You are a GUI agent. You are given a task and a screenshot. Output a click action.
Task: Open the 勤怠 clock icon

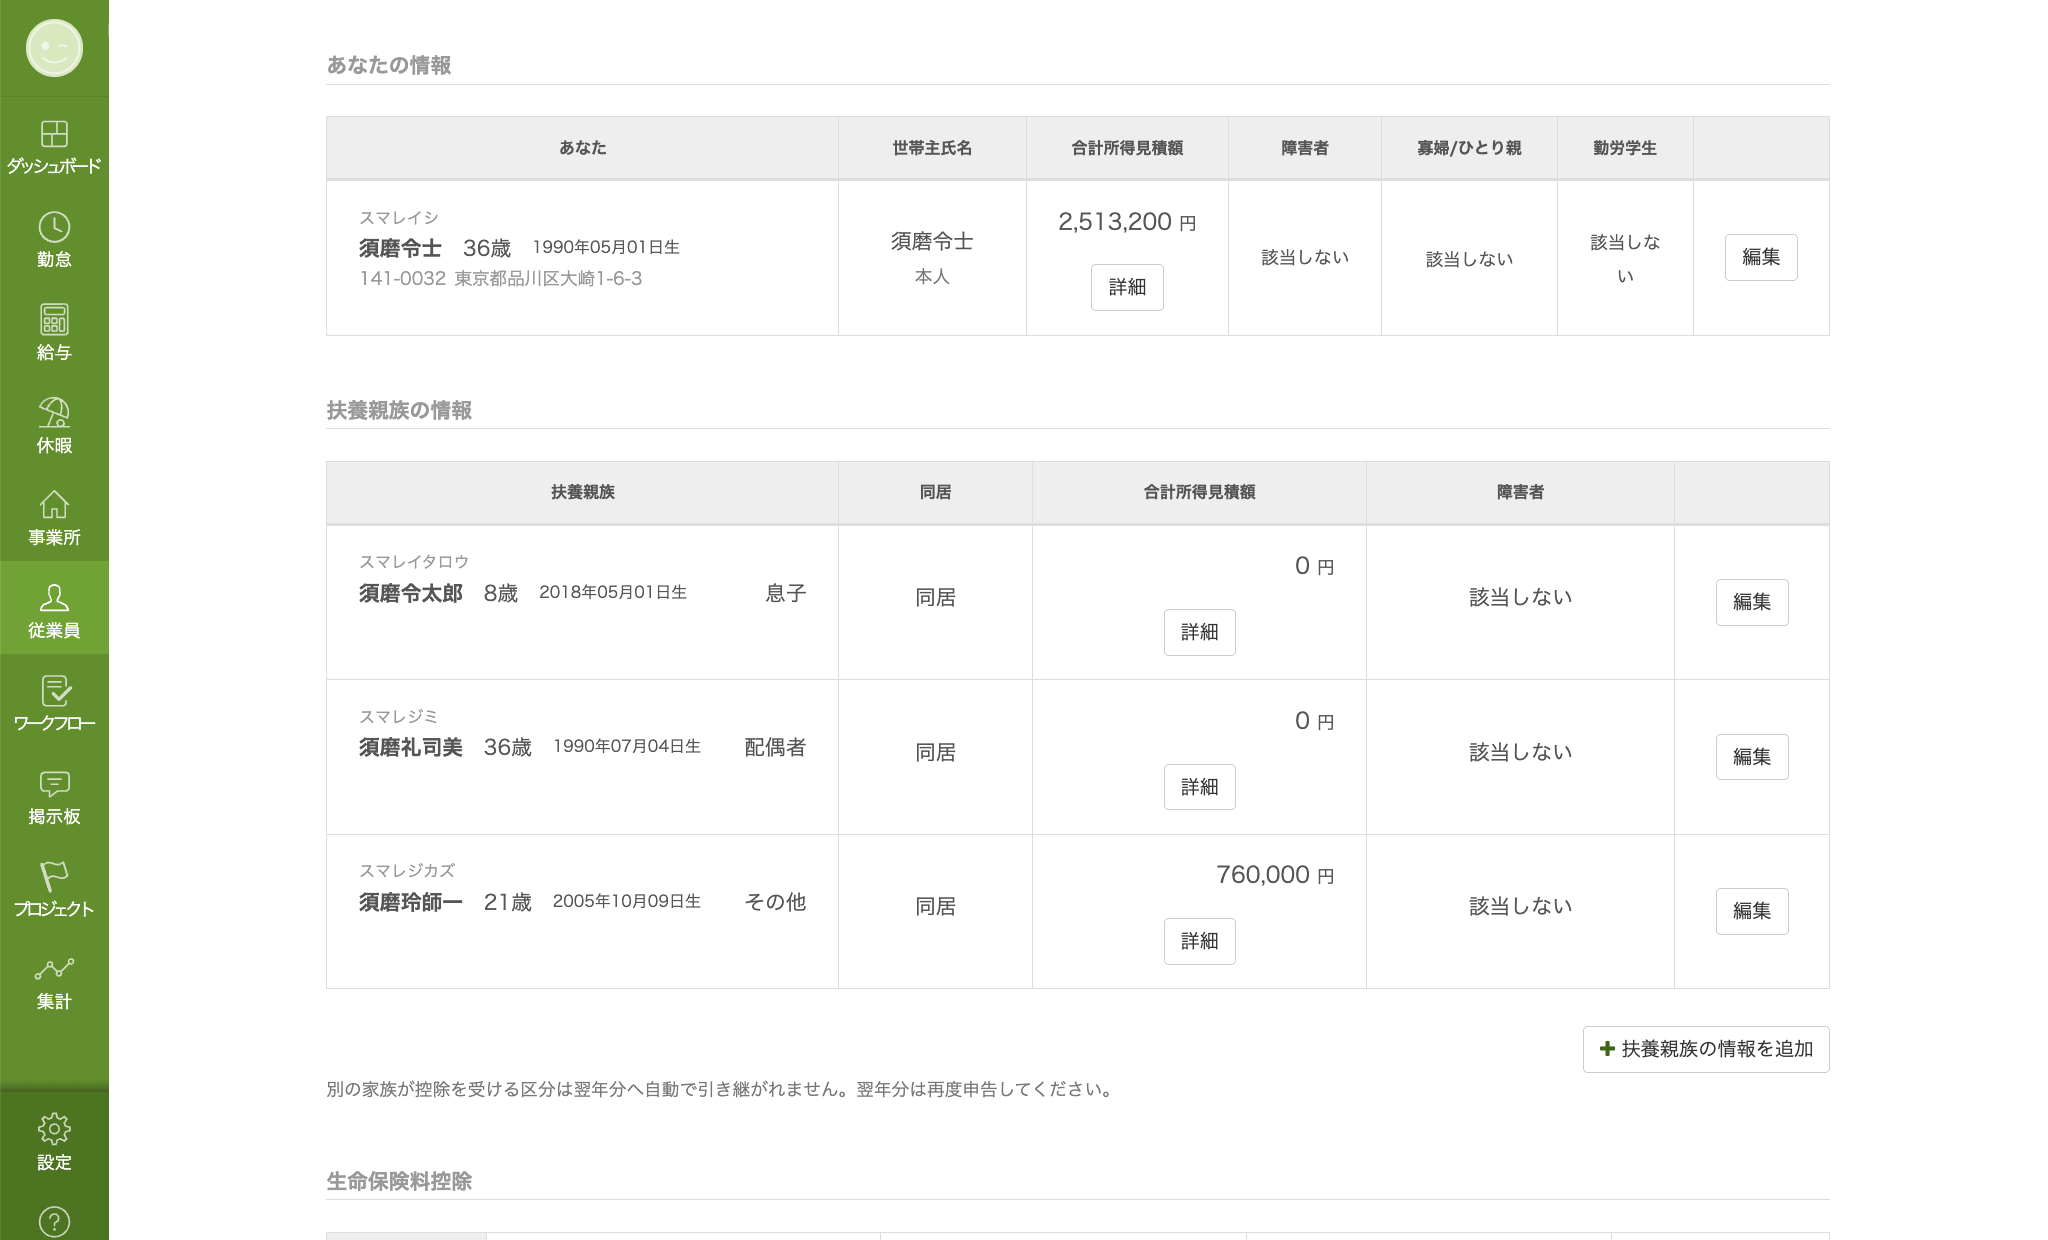pos(54,227)
